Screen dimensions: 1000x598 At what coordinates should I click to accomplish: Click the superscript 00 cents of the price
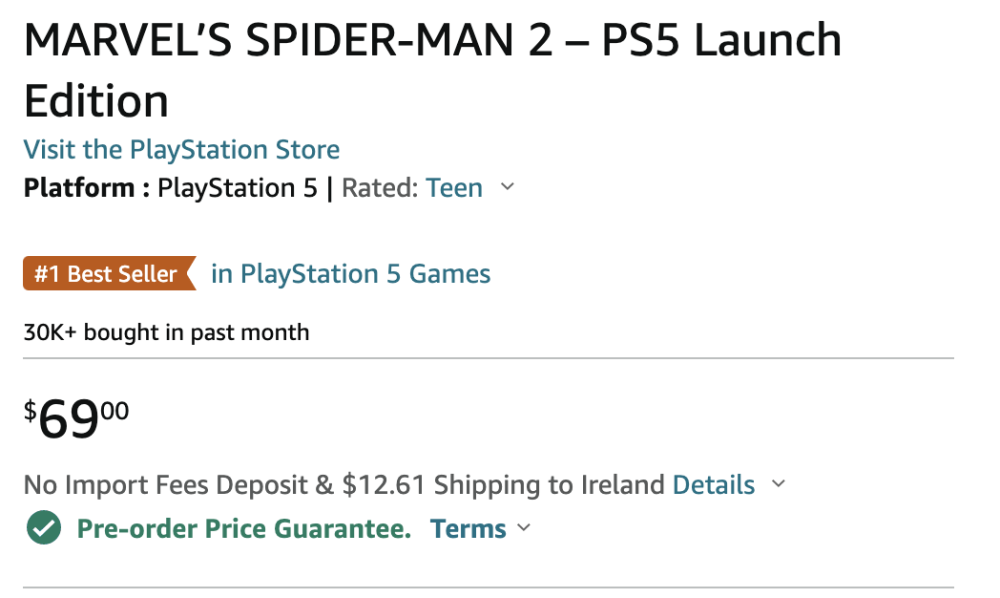pyautogui.click(x=115, y=410)
